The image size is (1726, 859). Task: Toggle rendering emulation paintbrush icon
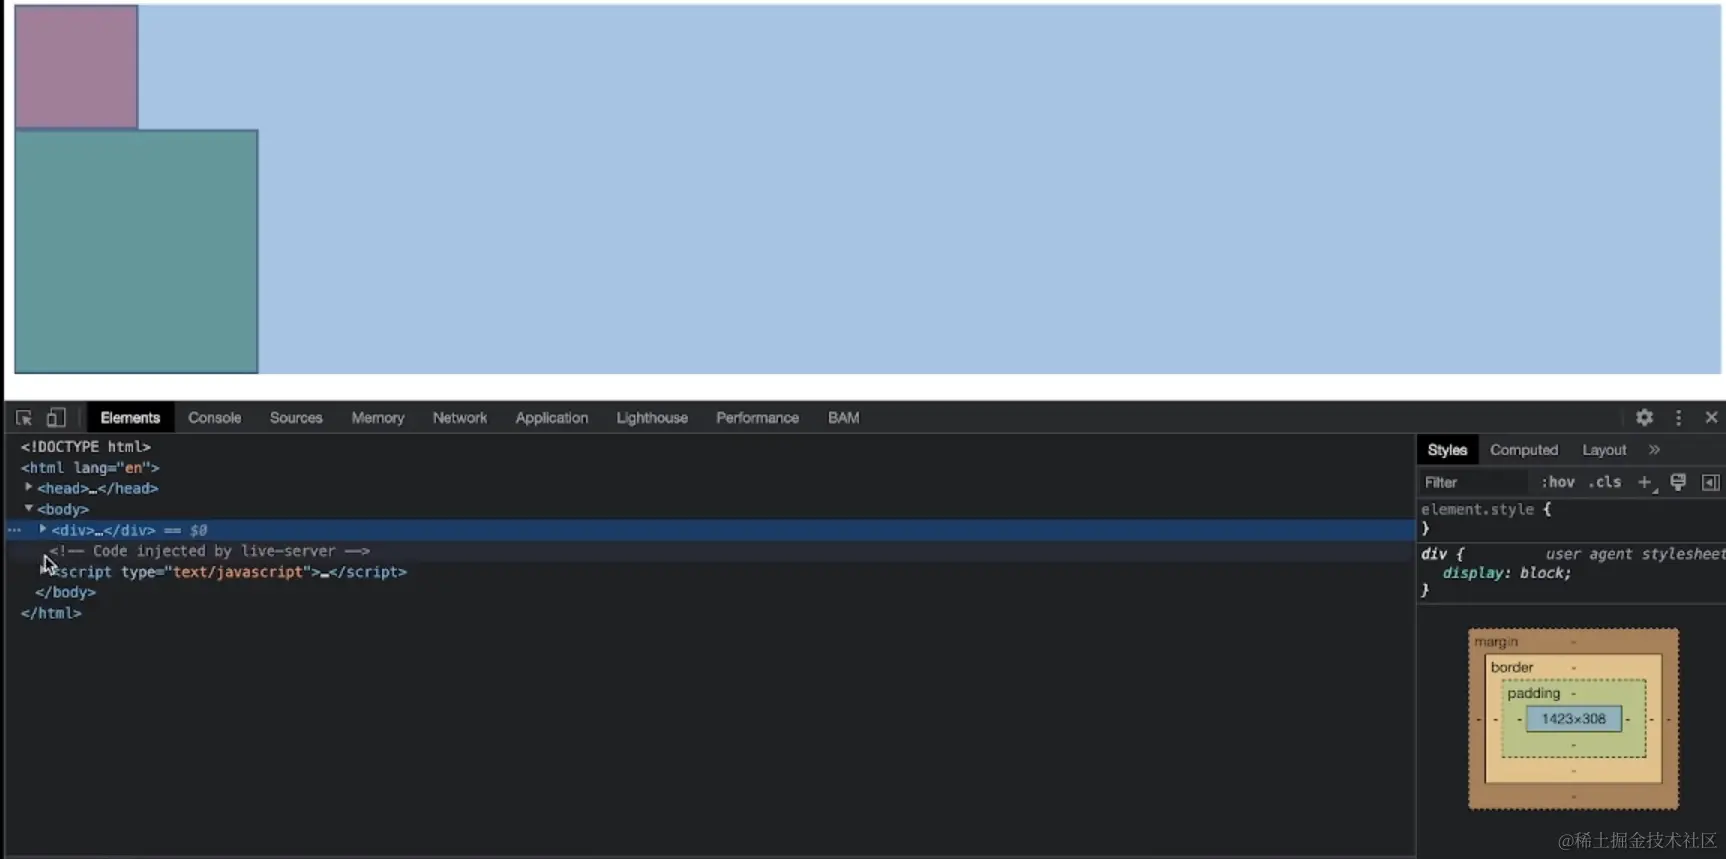1678,482
